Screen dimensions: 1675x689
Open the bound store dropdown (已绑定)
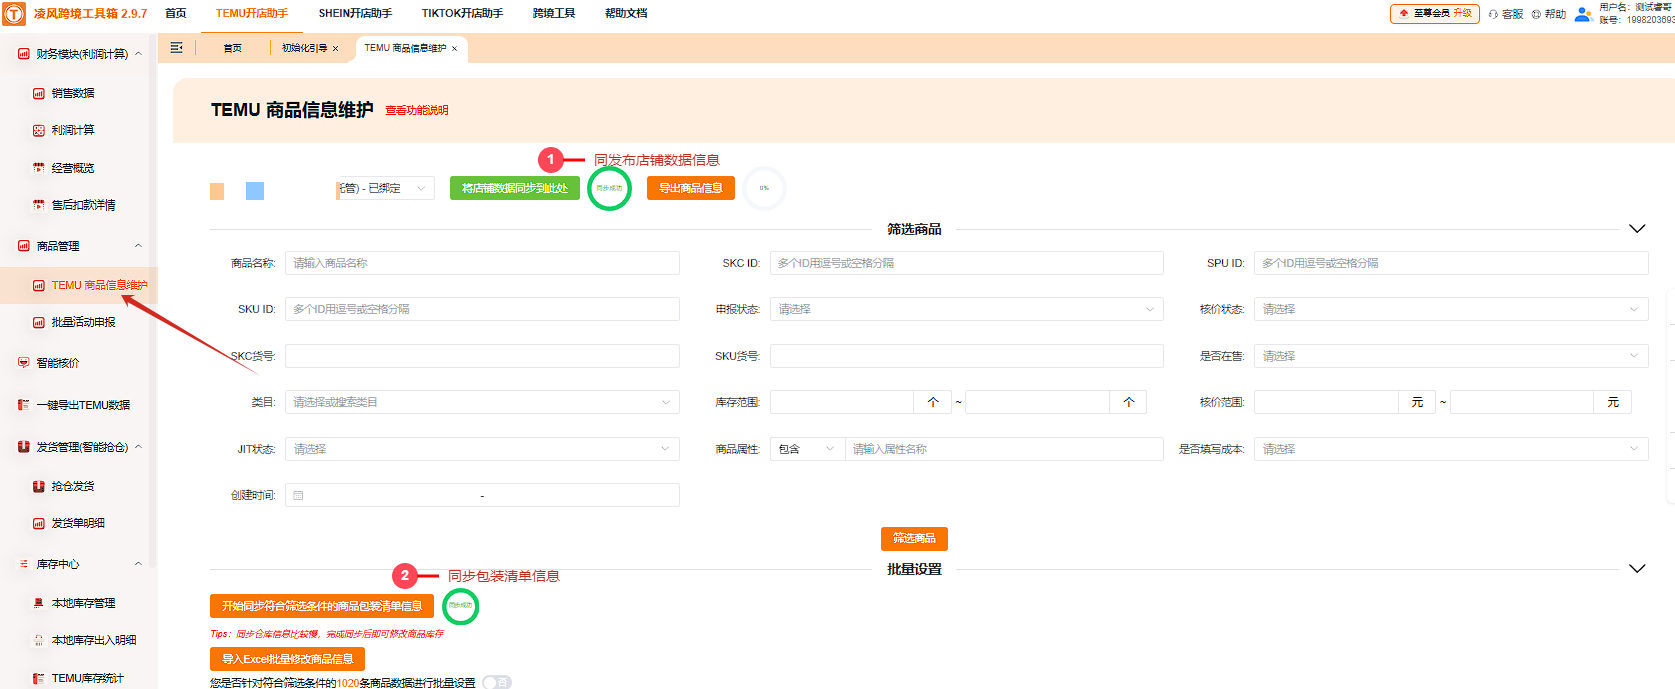385,188
